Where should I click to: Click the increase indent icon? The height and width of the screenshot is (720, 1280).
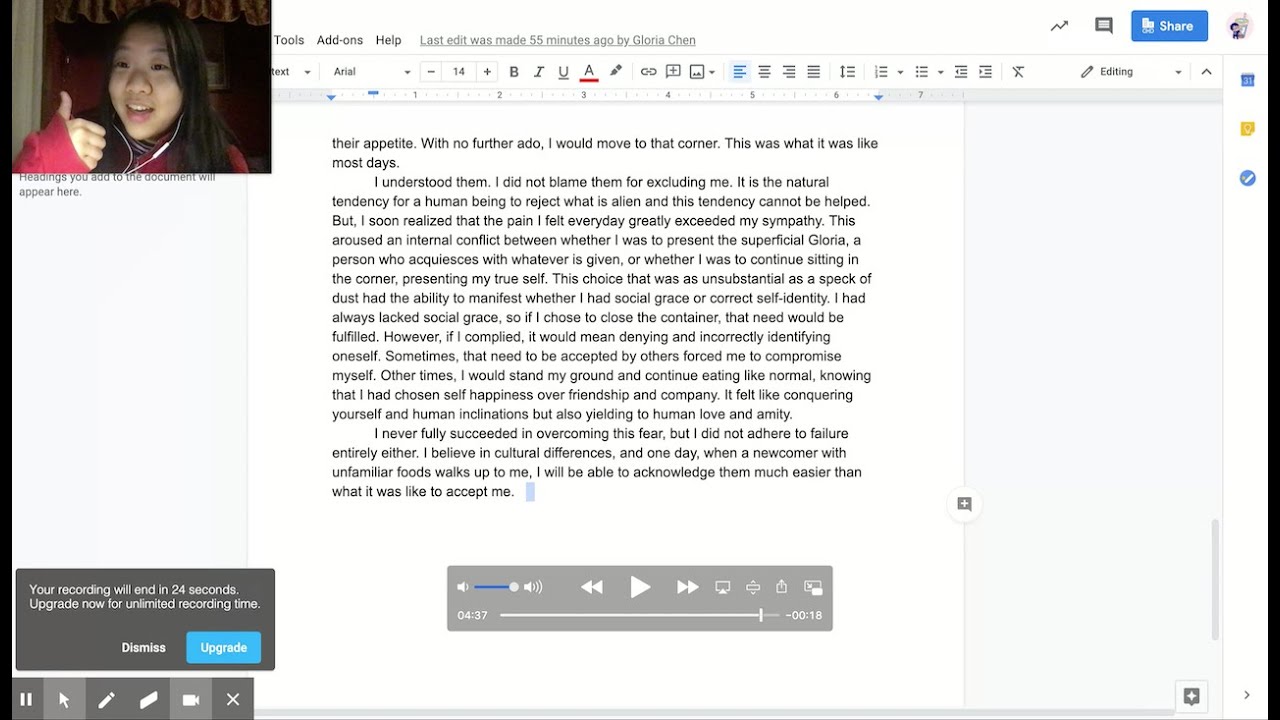pos(986,72)
